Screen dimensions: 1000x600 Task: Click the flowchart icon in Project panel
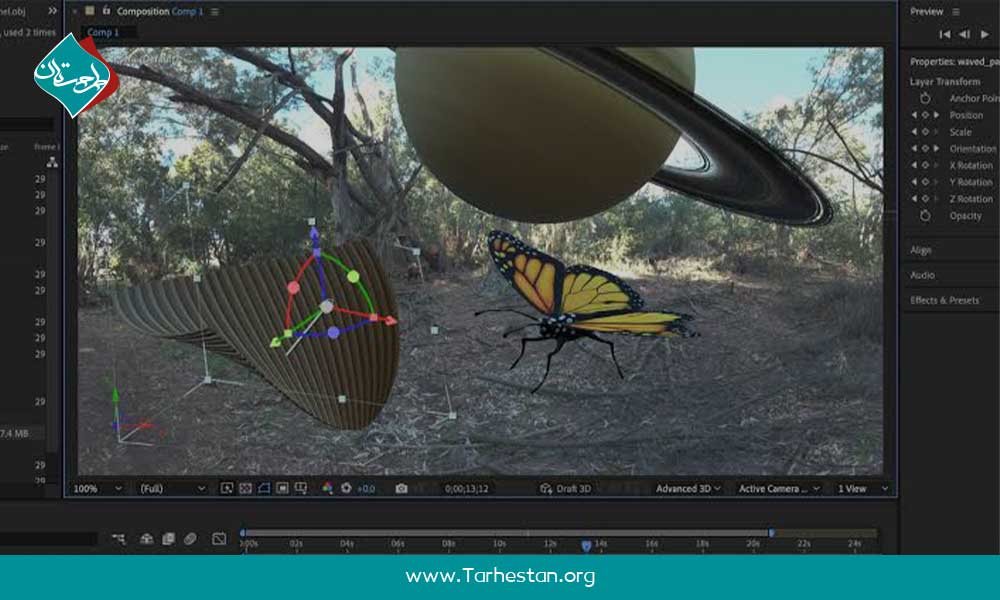pos(52,163)
